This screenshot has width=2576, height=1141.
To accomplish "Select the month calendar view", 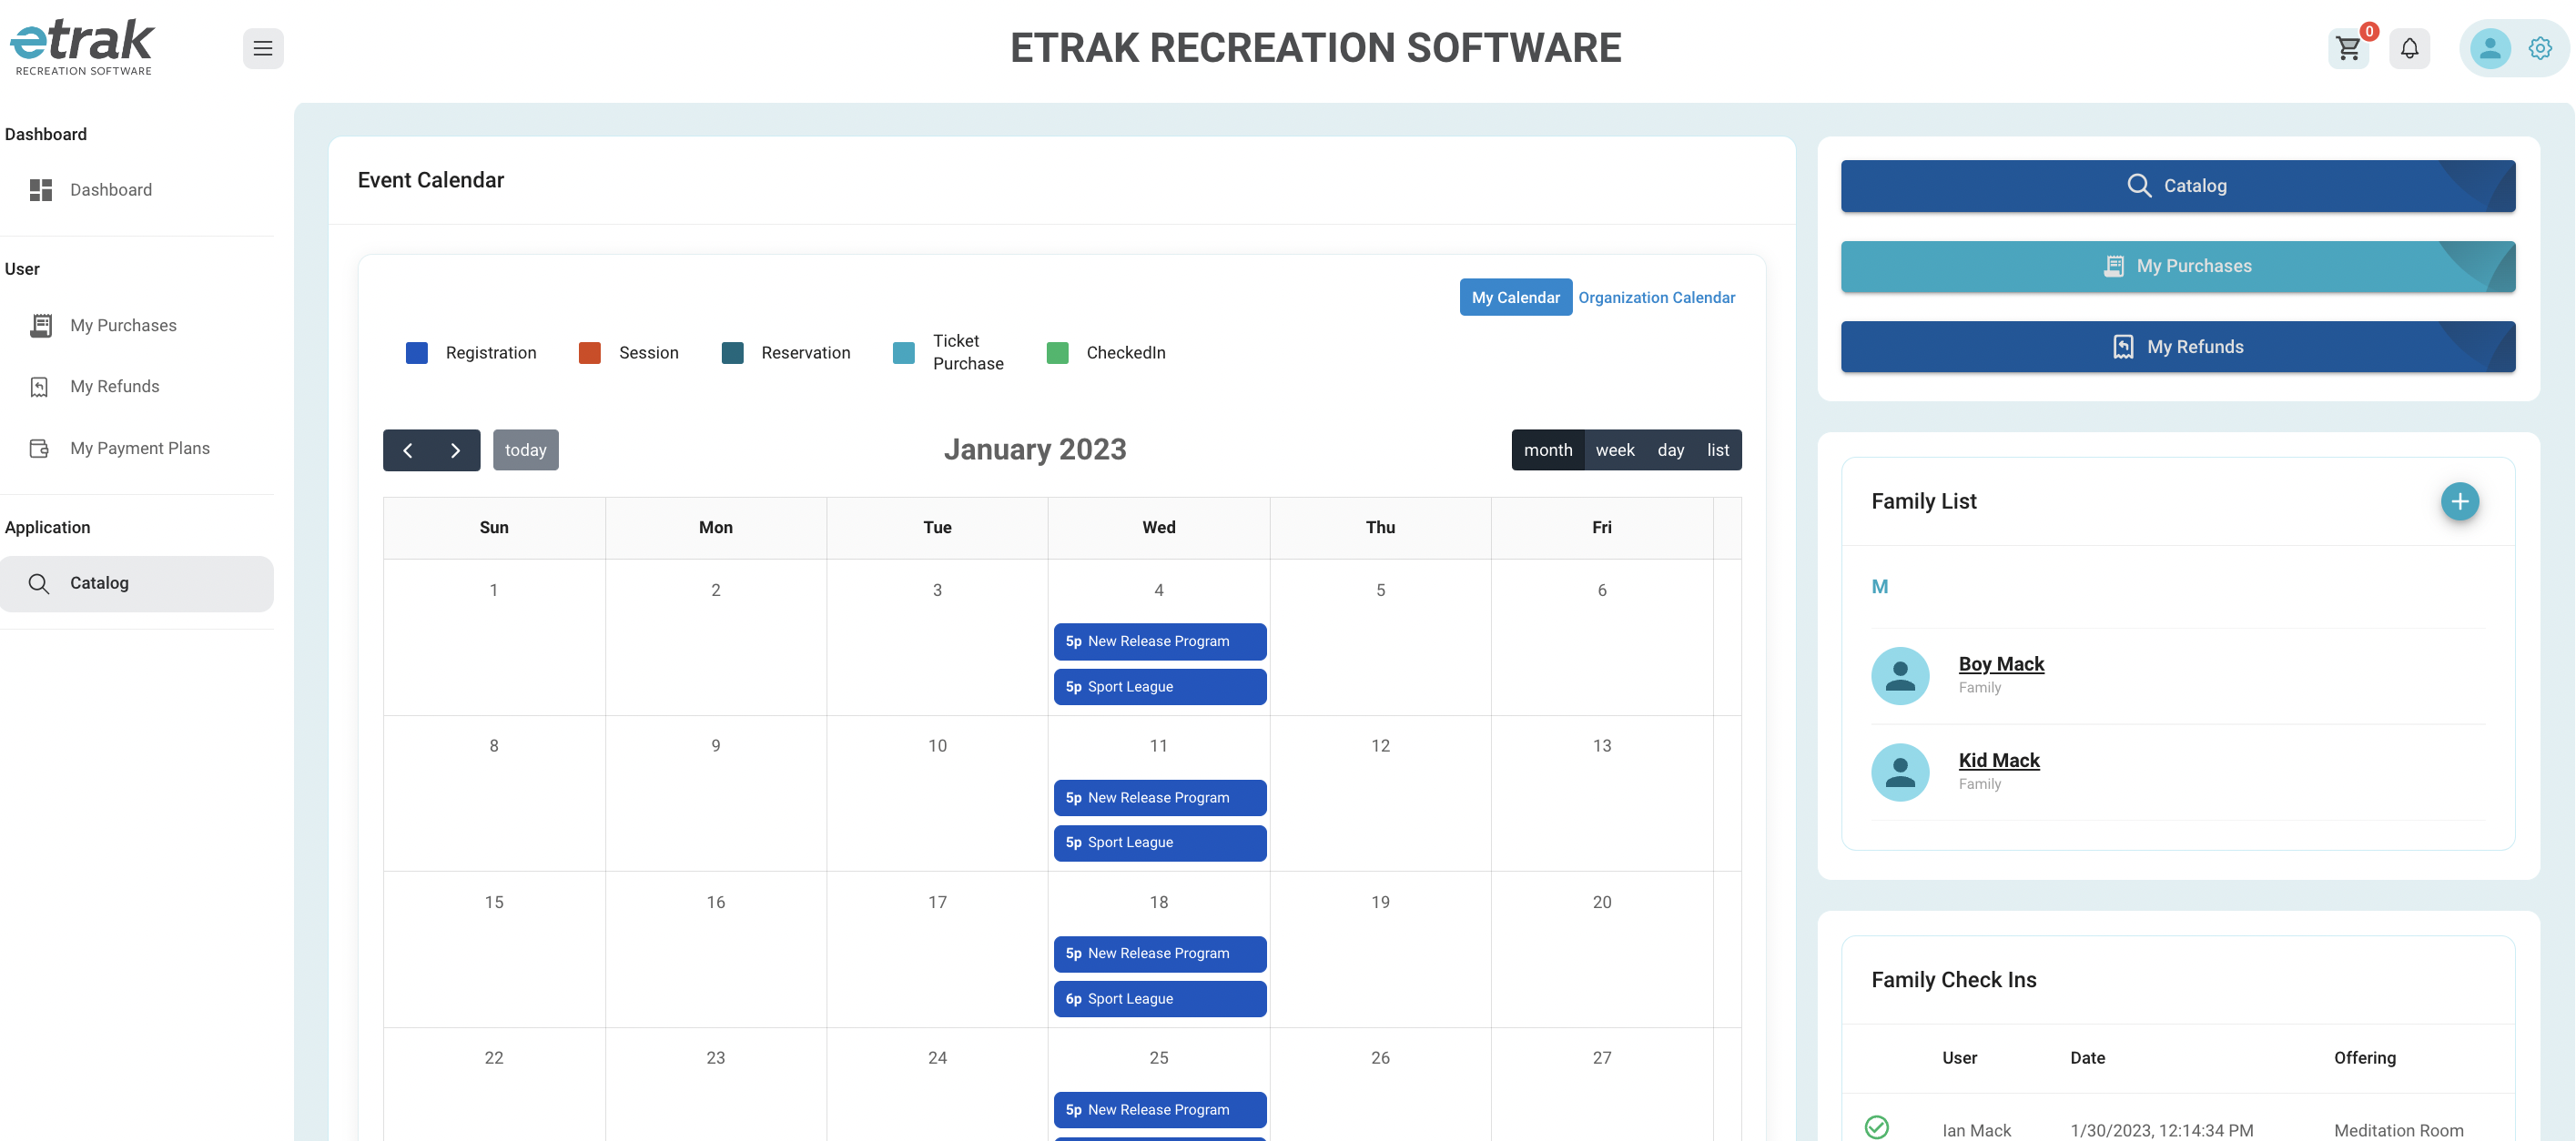I will point(1547,450).
